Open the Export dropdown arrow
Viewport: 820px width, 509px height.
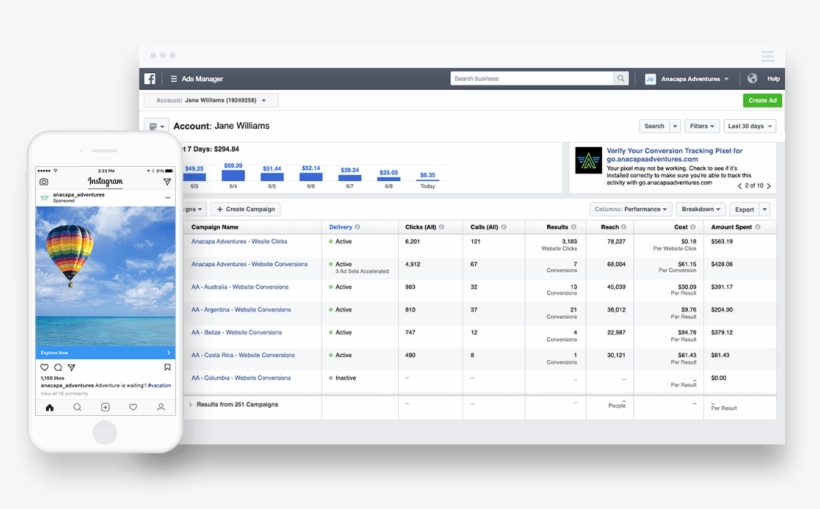tap(765, 209)
